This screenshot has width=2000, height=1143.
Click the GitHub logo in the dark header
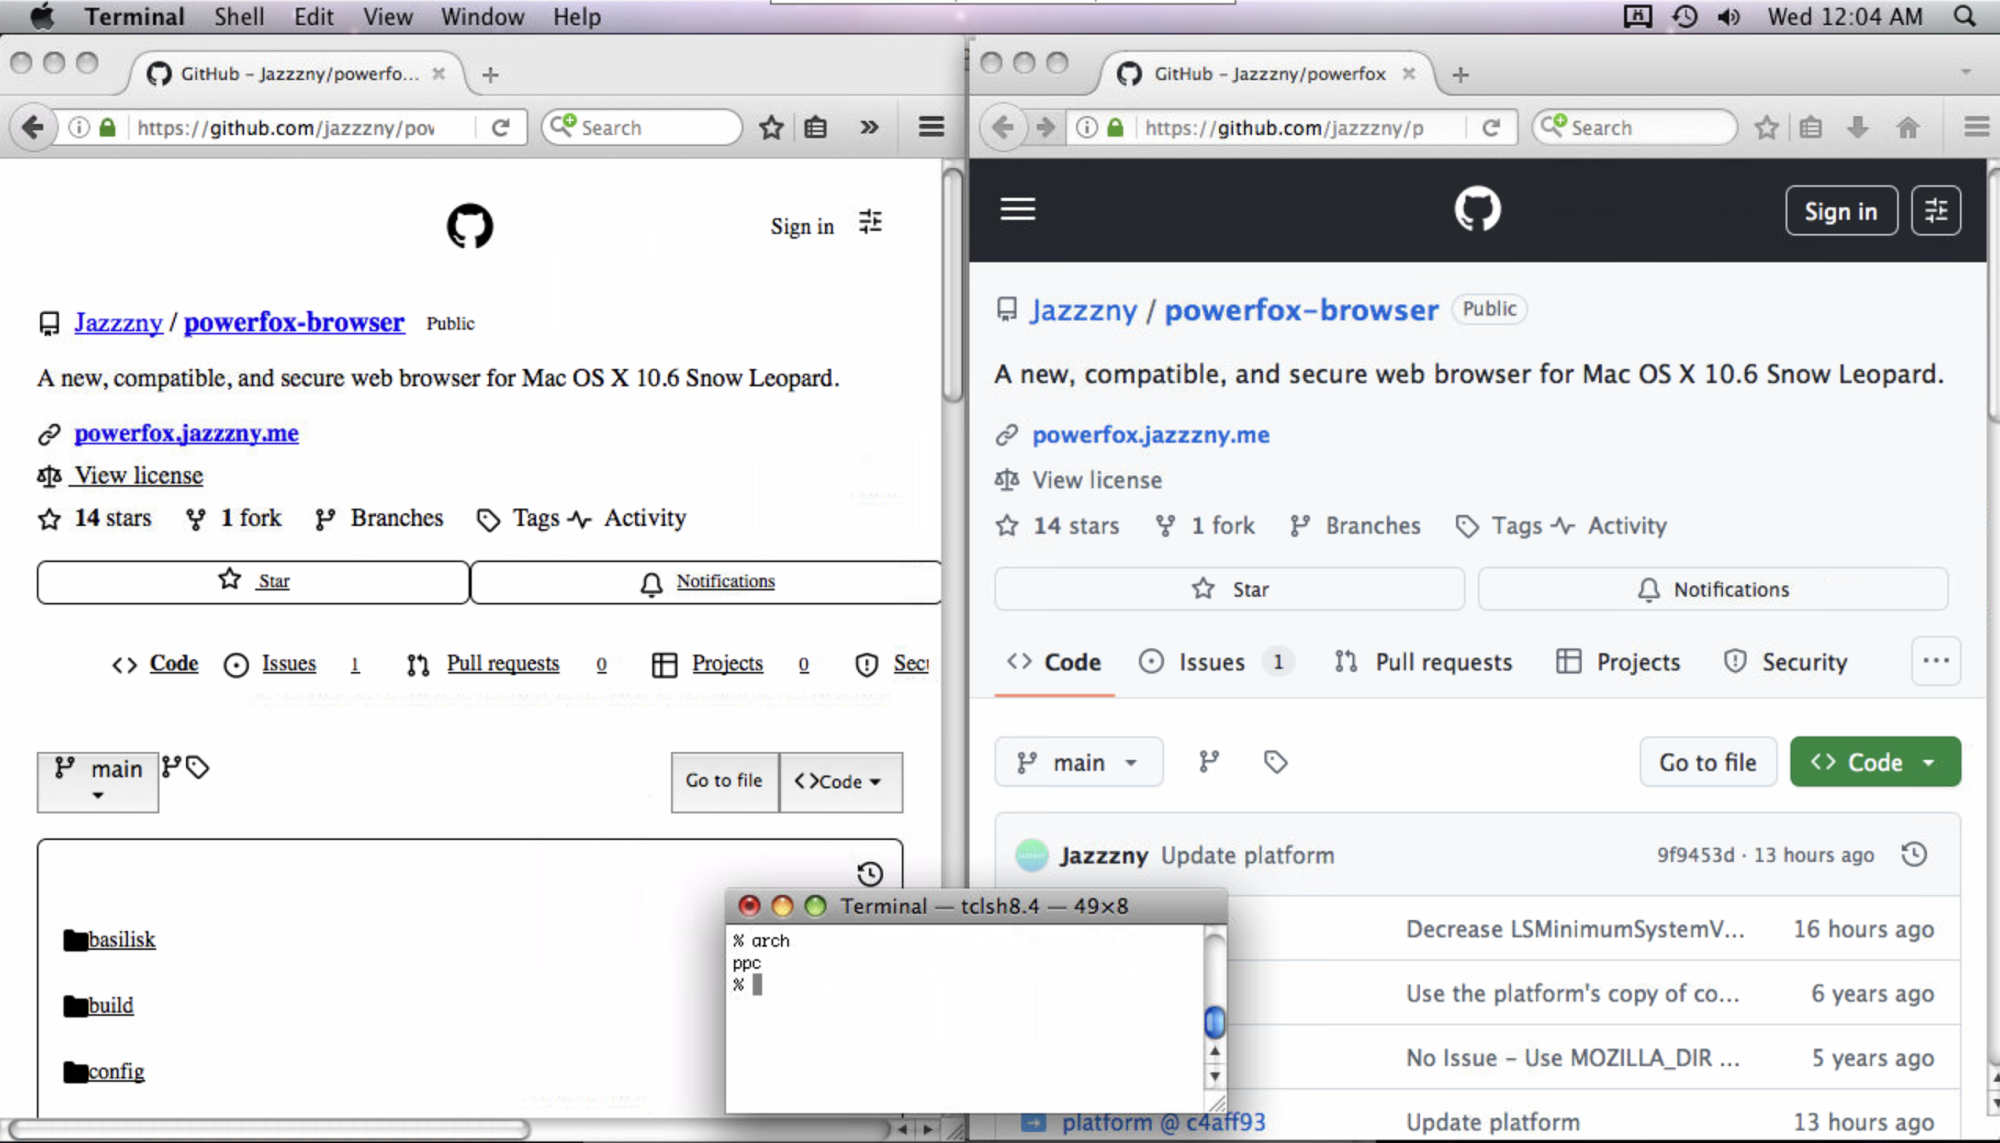pyautogui.click(x=1477, y=209)
